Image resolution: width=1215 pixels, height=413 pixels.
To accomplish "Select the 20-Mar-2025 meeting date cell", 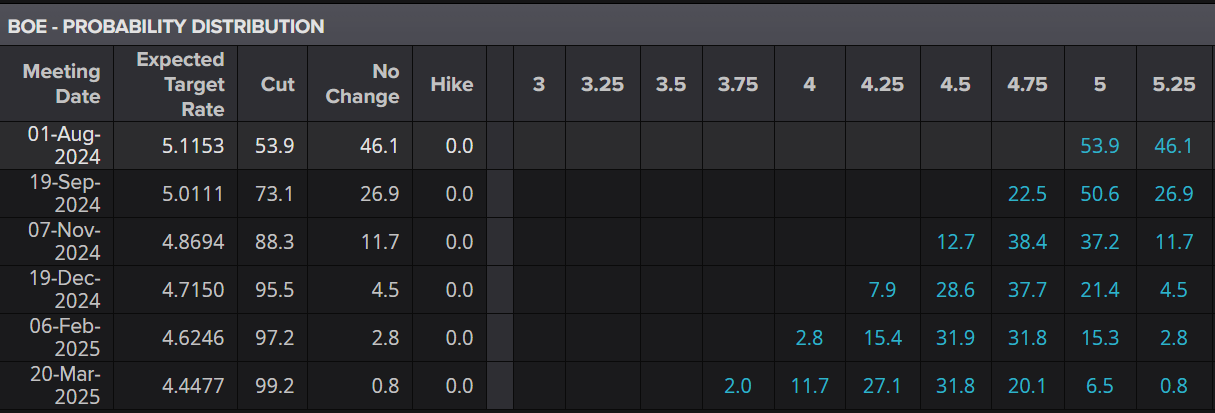I will (64, 386).
